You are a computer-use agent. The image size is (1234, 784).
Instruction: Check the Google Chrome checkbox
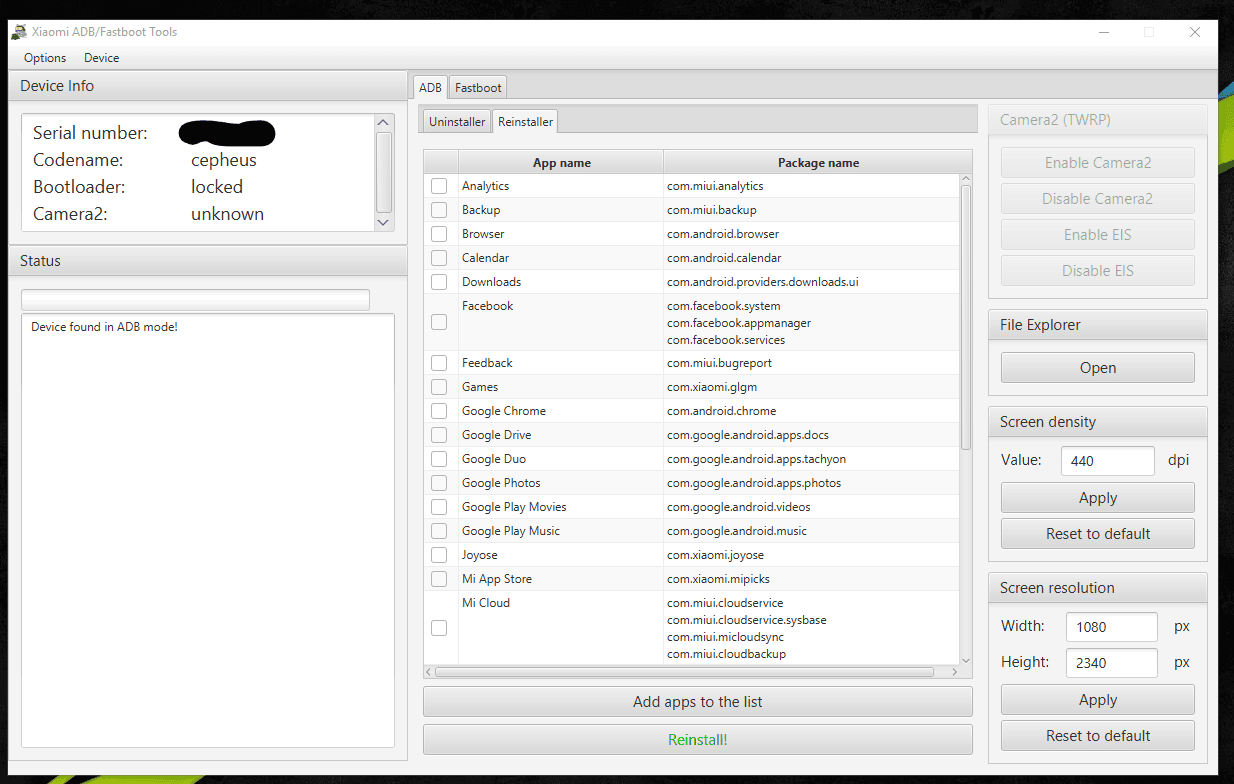point(439,411)
